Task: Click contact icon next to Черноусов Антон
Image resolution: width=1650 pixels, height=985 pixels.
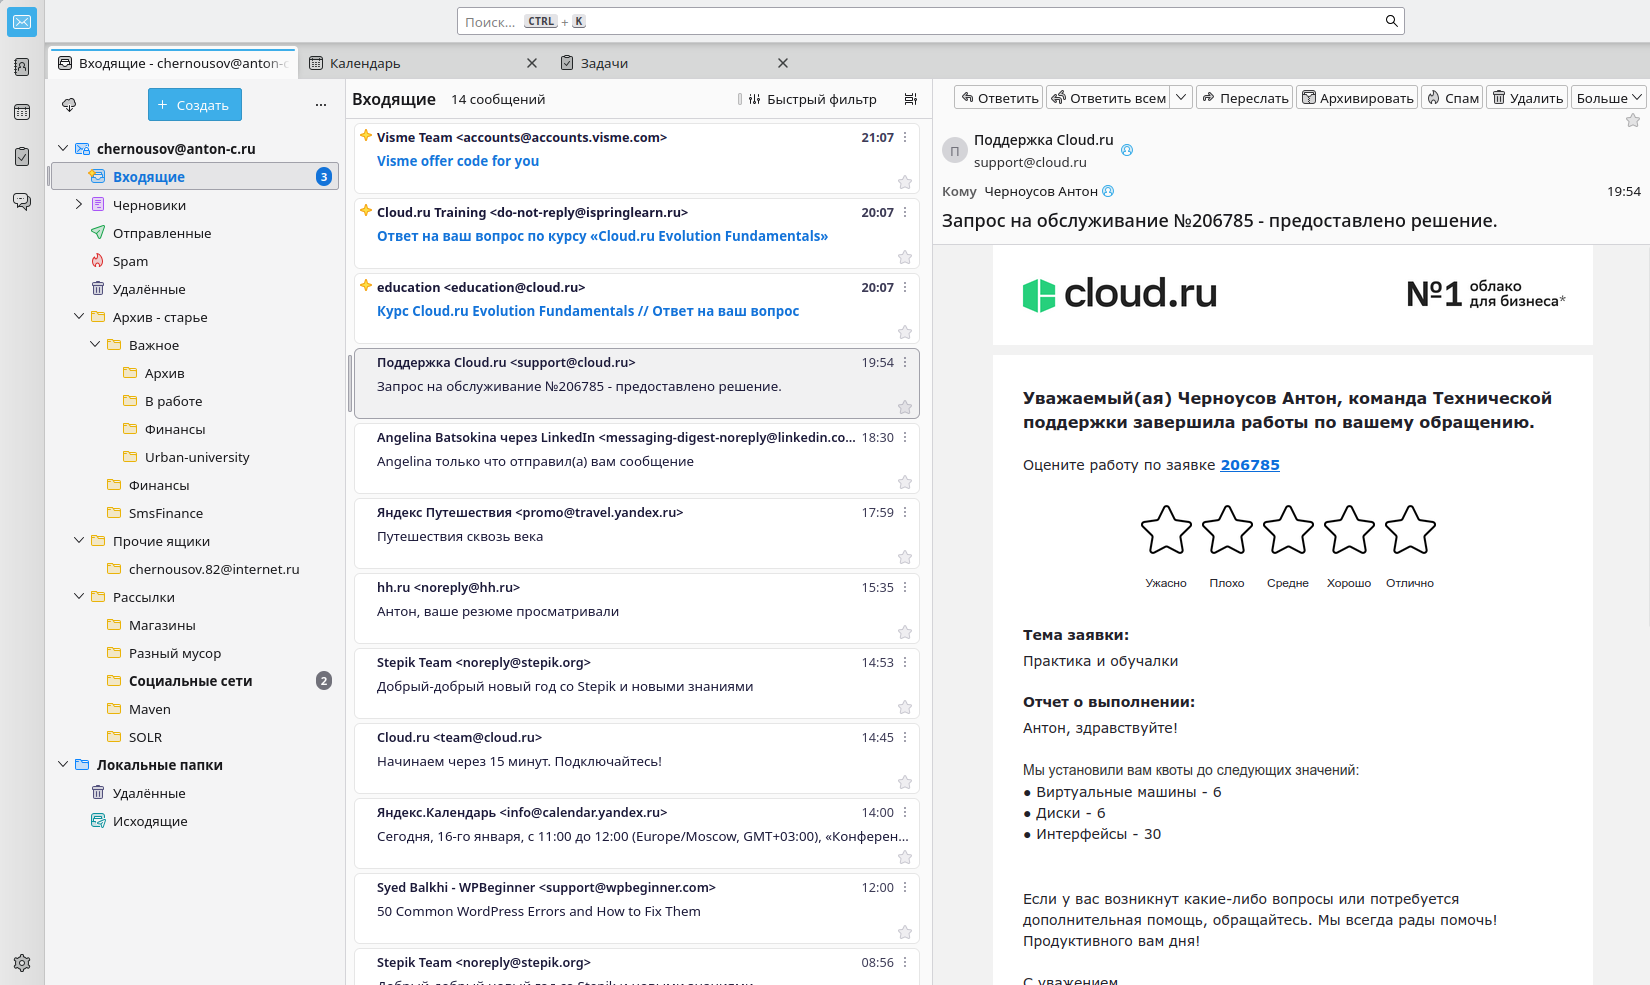Action: (1108, 191)
